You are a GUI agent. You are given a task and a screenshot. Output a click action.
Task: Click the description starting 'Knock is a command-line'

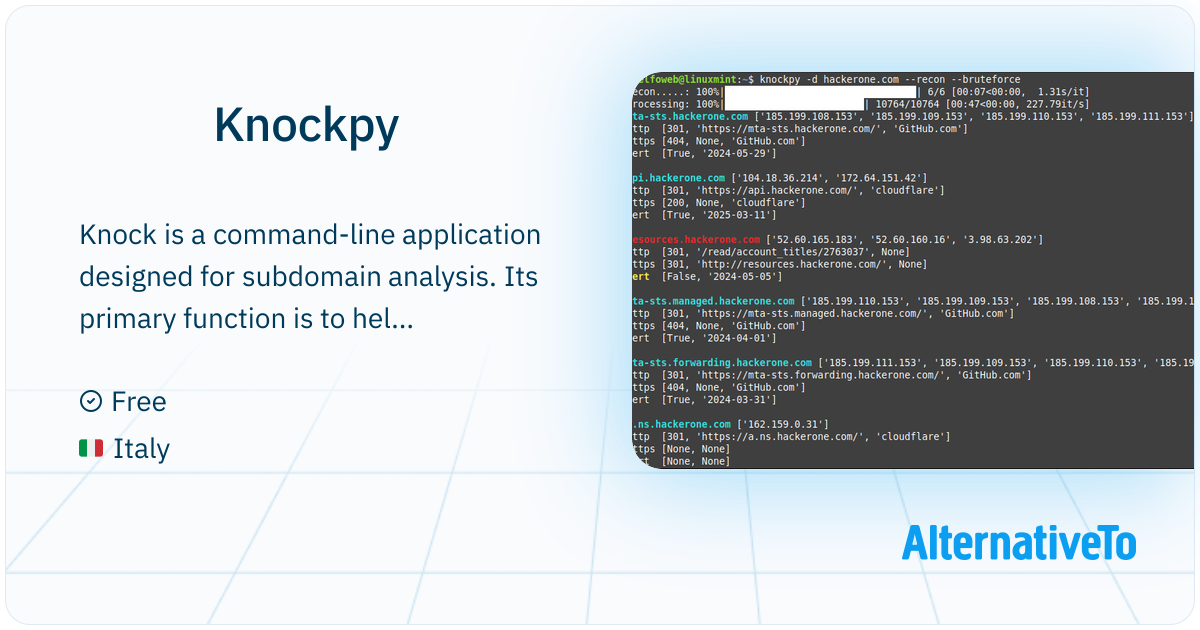pyautogui.click(x=310, y=277)
